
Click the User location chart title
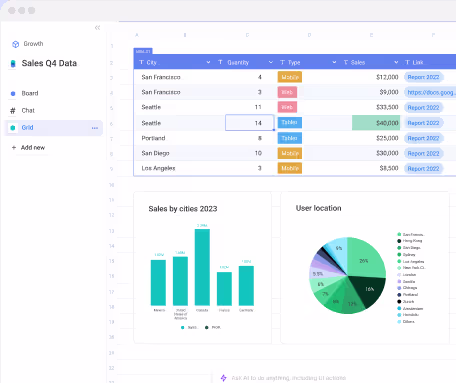click(319, 208)
